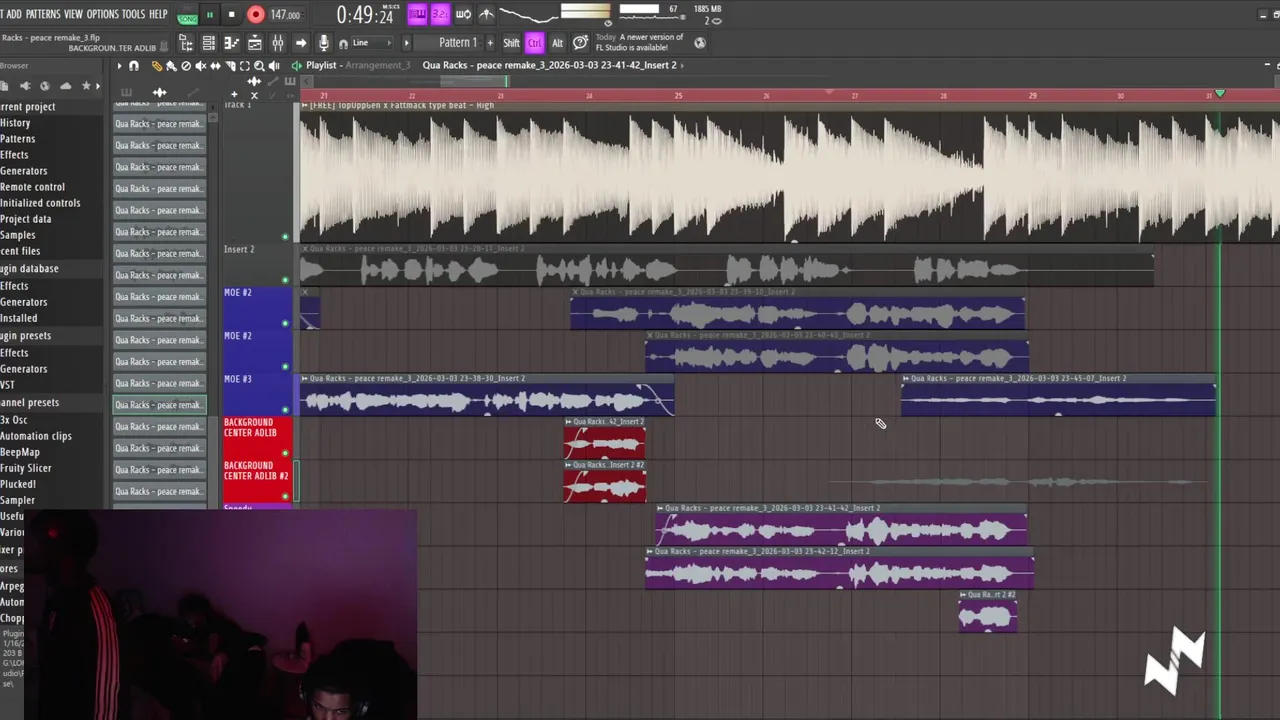Click the green playhead marker on ruler
This screenshot has width=1280, height=720.
point(1219,93)
